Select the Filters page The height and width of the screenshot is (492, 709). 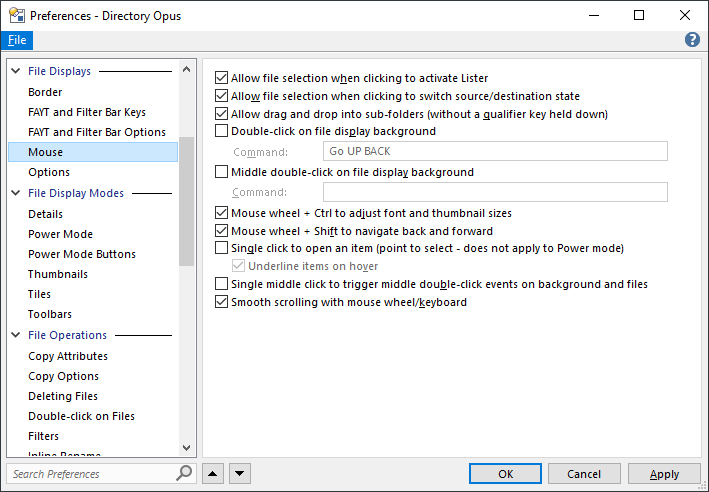[x=43, y=436]
